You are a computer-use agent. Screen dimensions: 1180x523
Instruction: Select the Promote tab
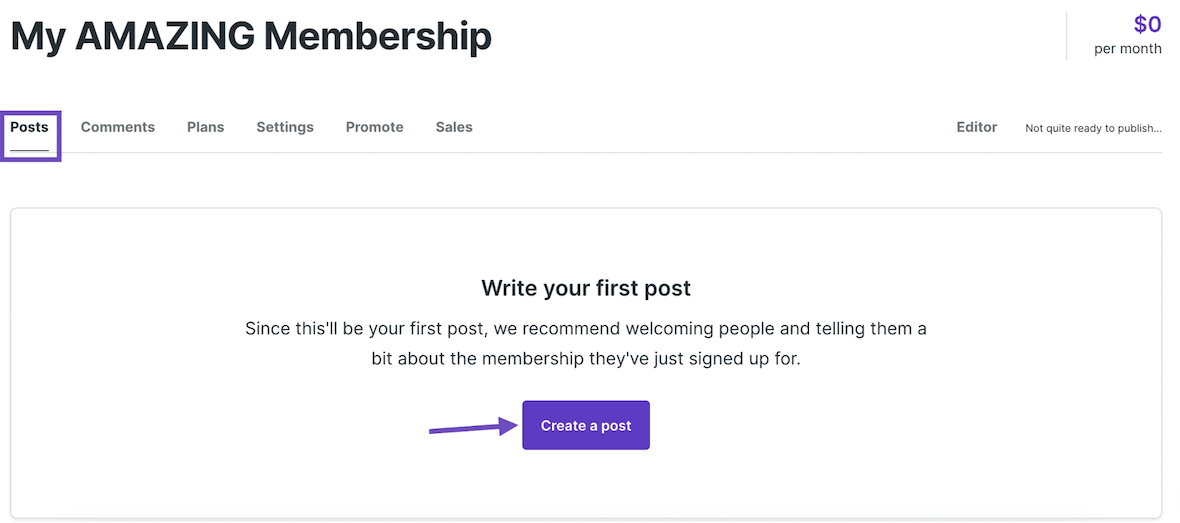coord(374,127)
